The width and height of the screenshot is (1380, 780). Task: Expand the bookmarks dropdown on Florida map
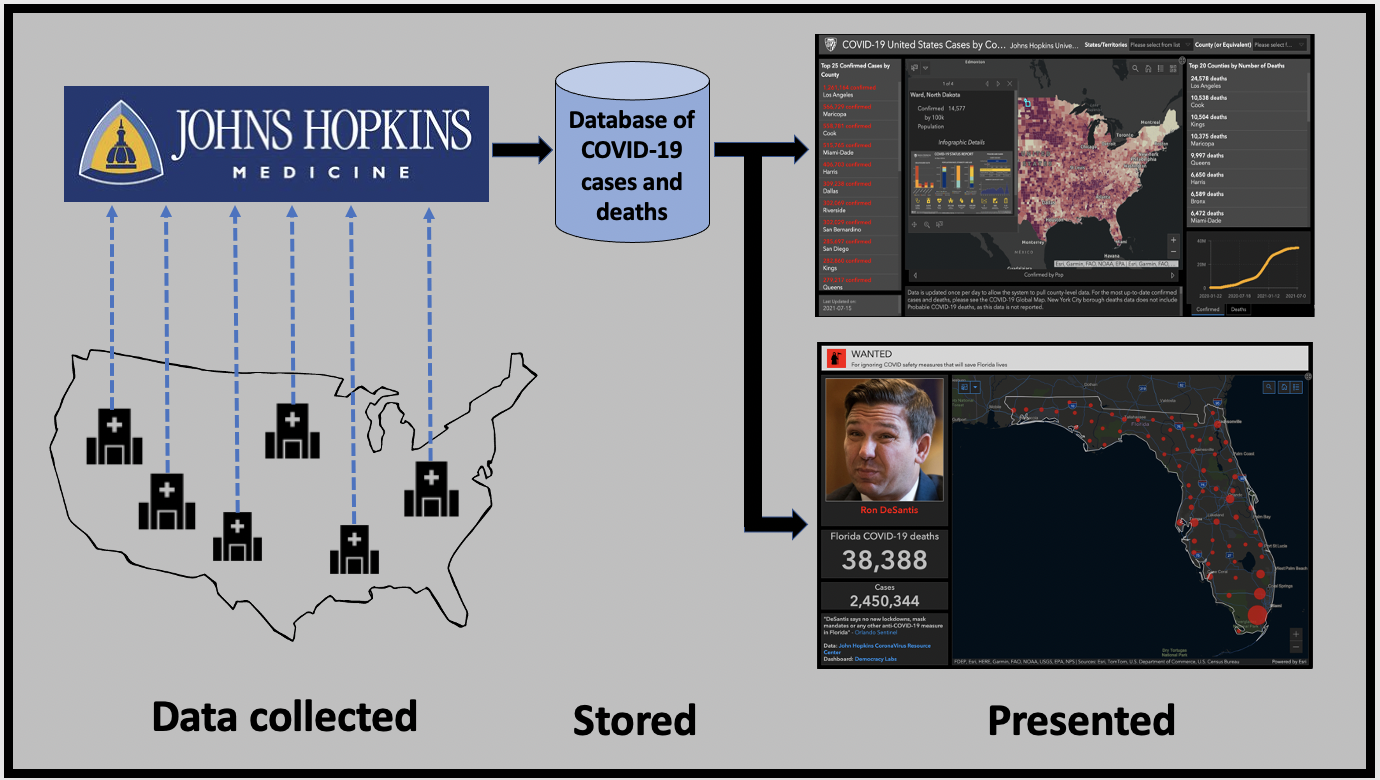(975, 387)
